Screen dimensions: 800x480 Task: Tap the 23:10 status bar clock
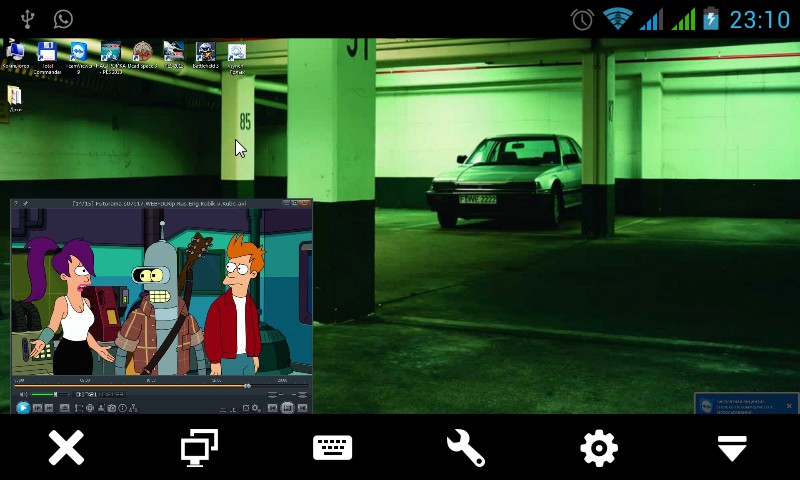tap(759, 20)
